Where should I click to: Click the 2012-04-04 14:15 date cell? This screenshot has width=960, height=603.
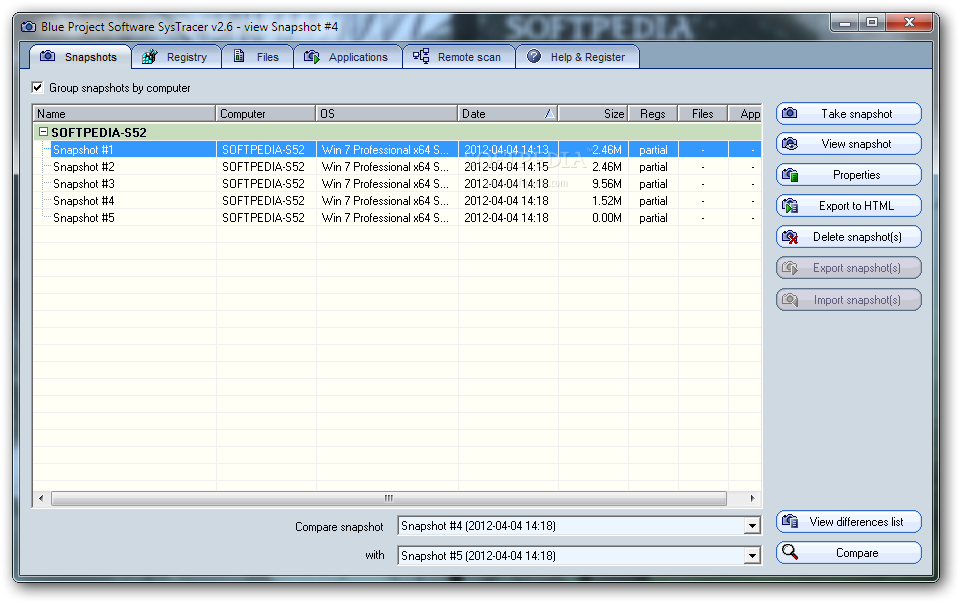506,167
